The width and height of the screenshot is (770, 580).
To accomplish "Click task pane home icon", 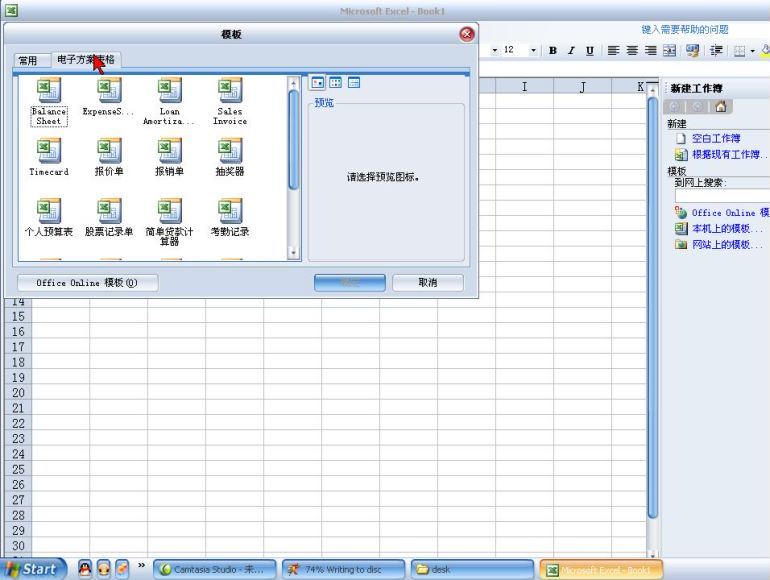I will click(x=720, y=107).
